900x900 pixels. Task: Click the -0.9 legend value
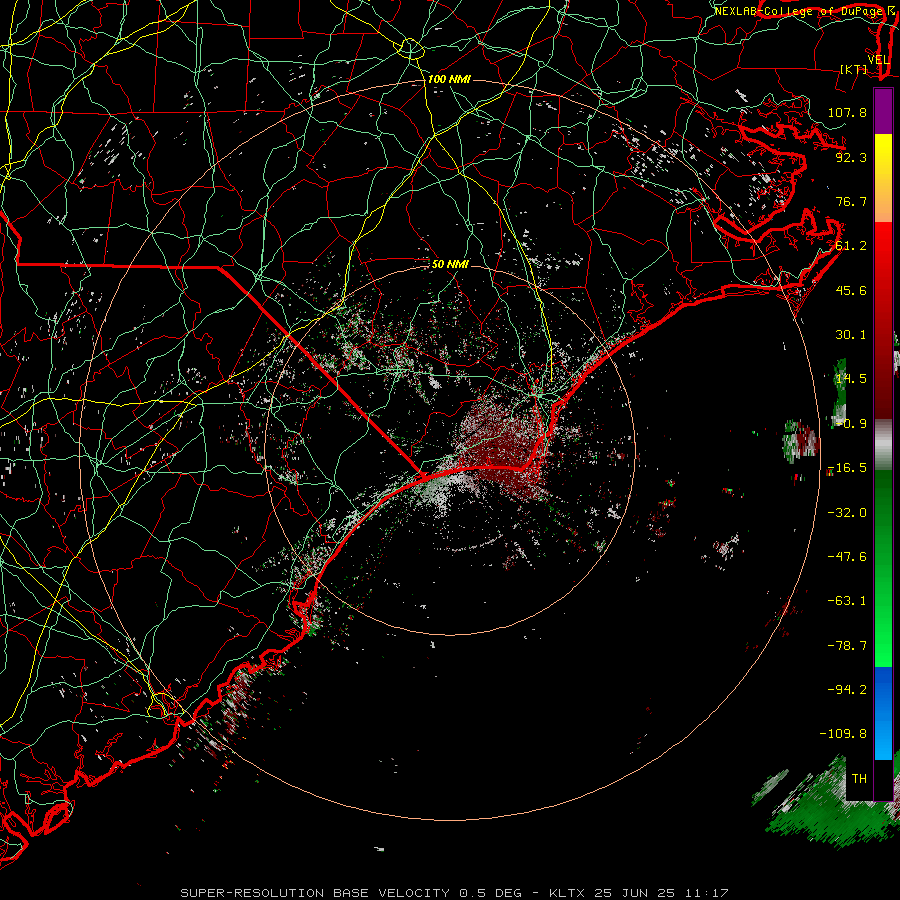point(851,424)
